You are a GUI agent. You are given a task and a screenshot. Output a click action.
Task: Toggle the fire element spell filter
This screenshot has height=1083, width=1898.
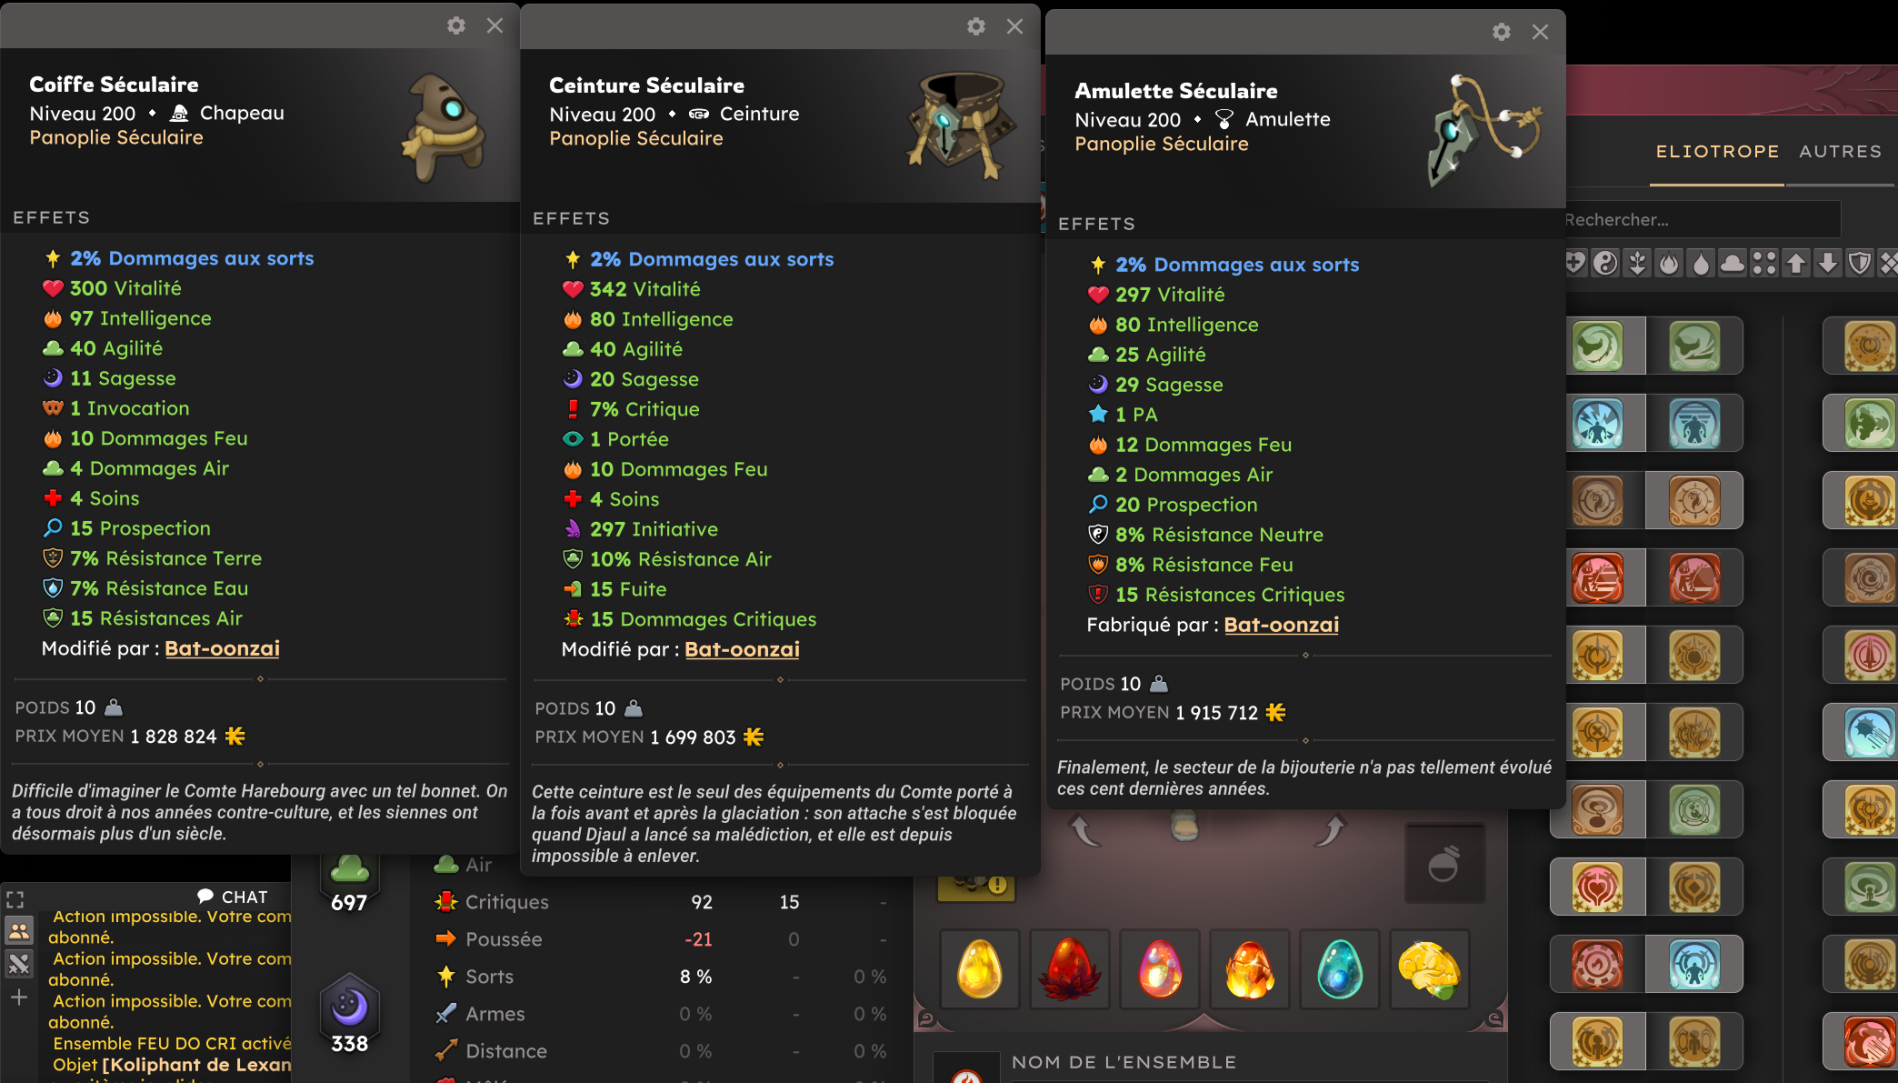tap(1669, 263)
